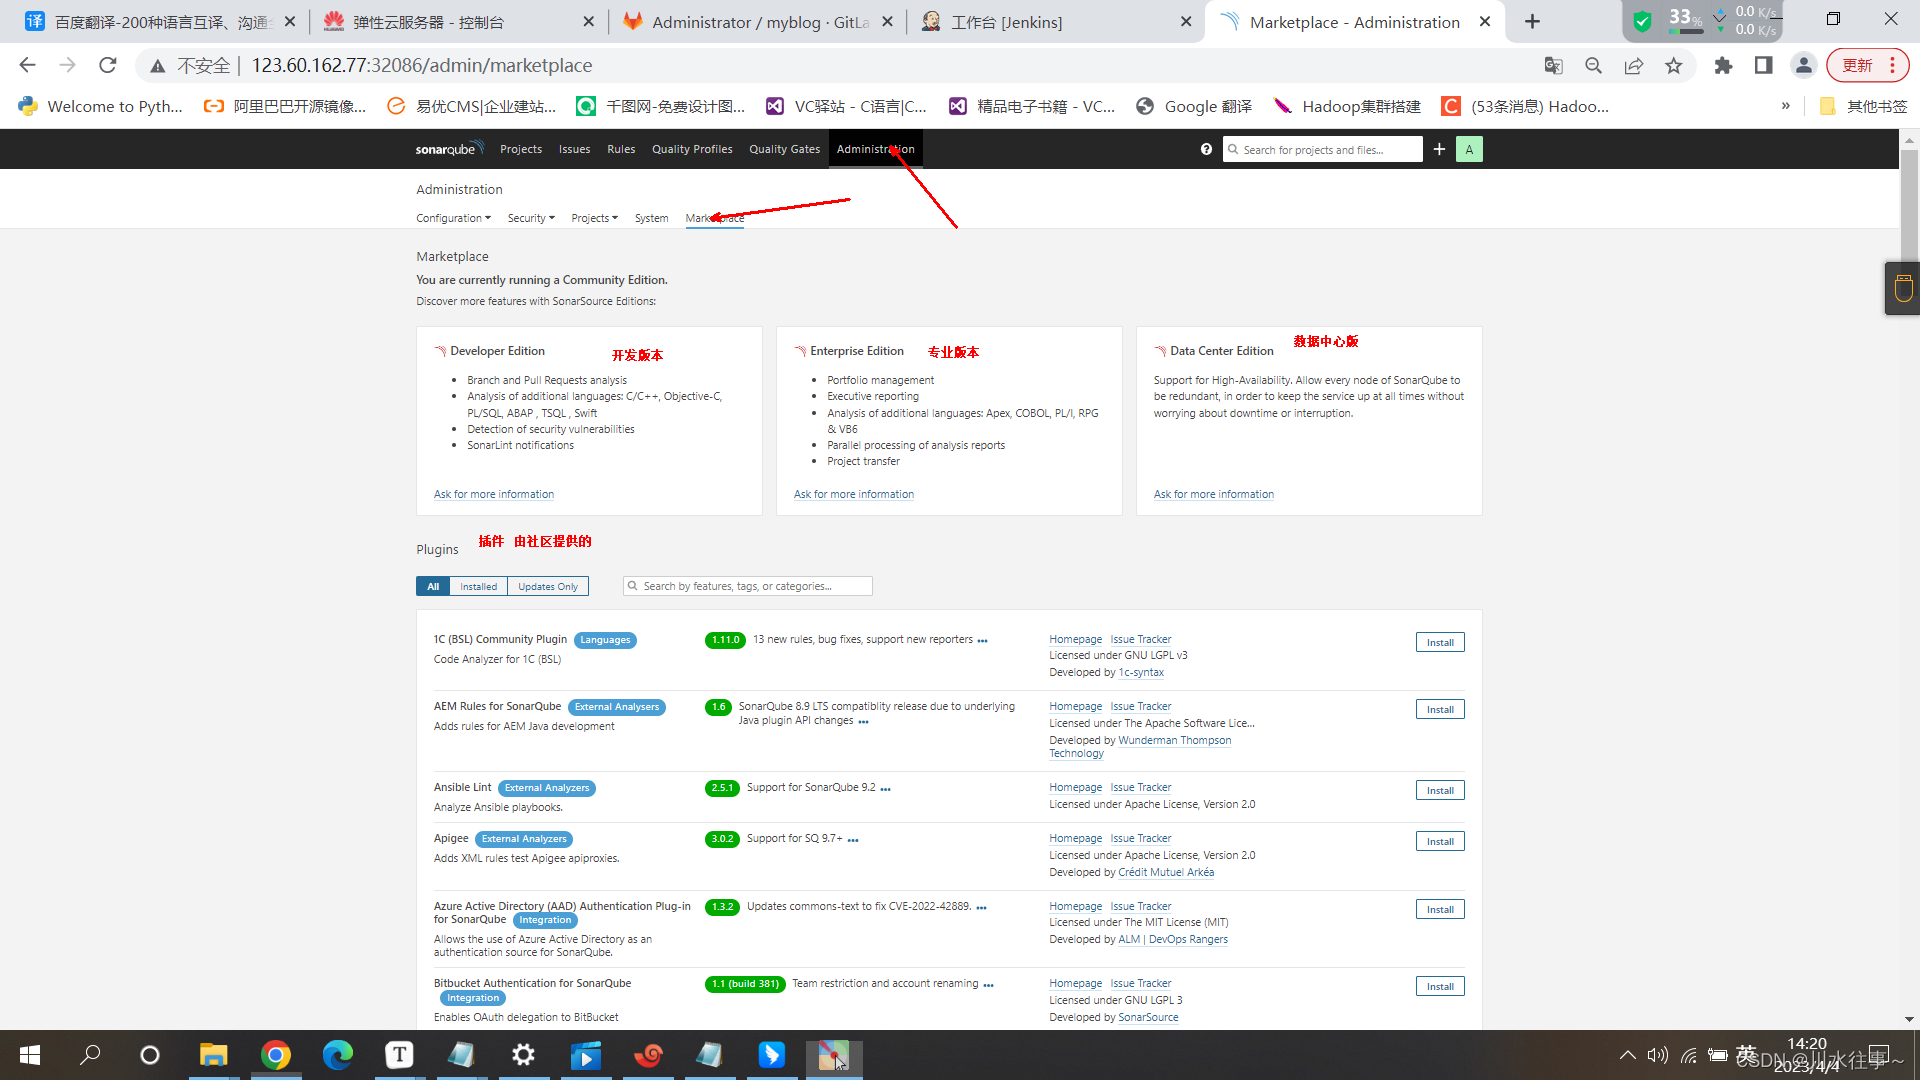1920x1080 pixels.
Task: Open the Quality Gates menu item
Action: coord(784,149)
